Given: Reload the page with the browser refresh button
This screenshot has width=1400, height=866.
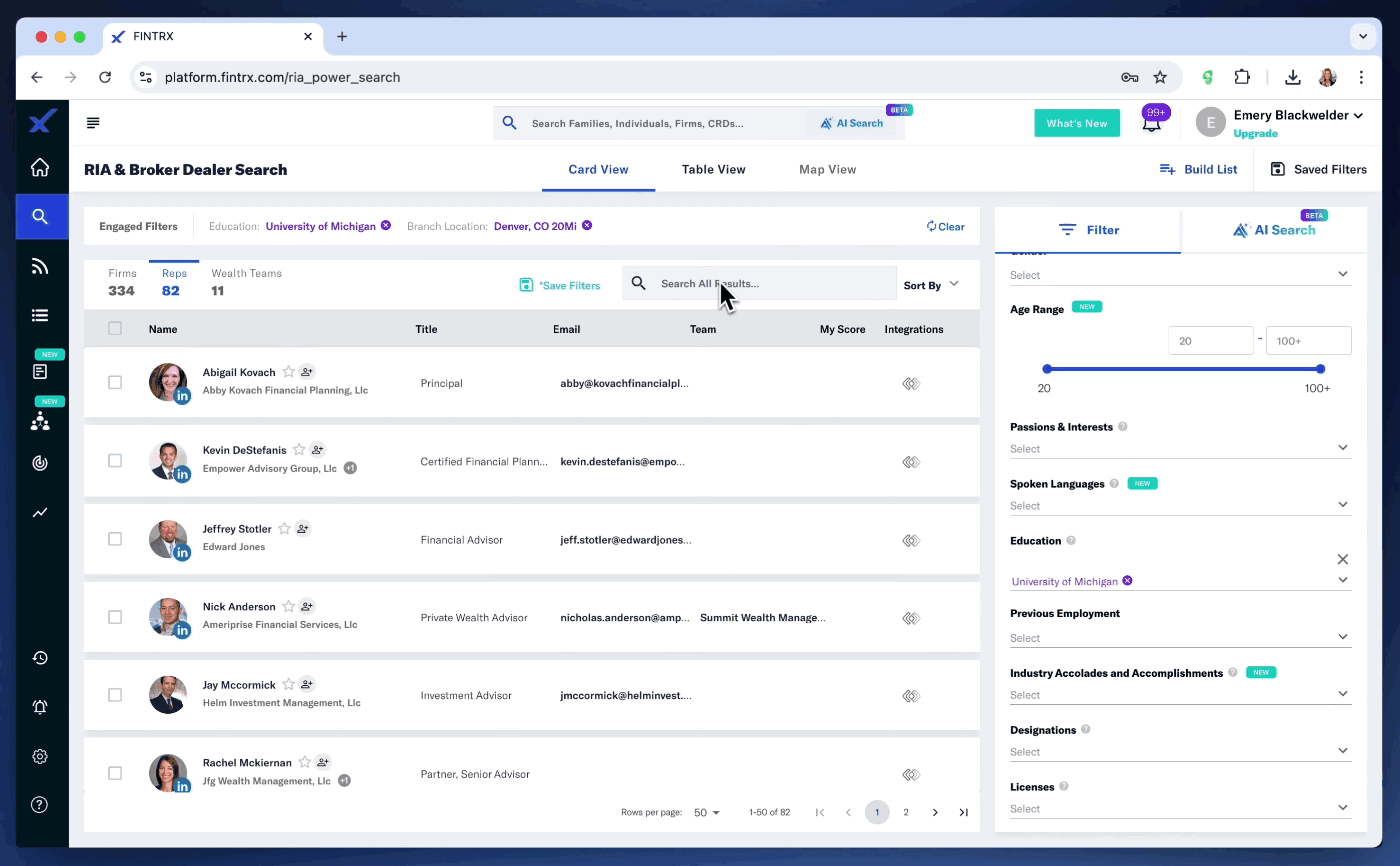Looking at the screenshot, I should tap(105, 77).
